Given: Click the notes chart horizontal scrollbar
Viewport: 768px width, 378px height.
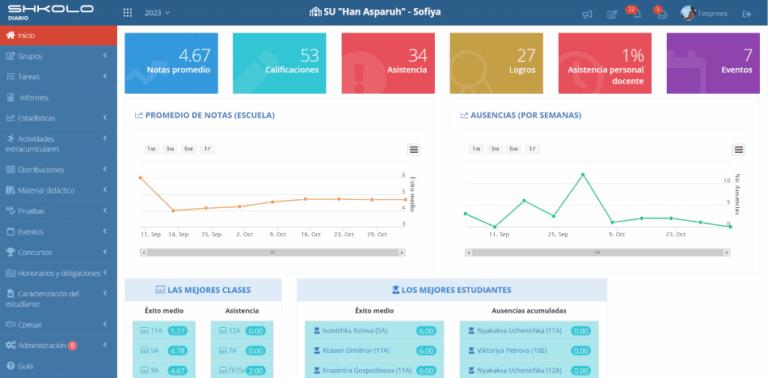Looking at the screenshot, I should coord(272,253).
